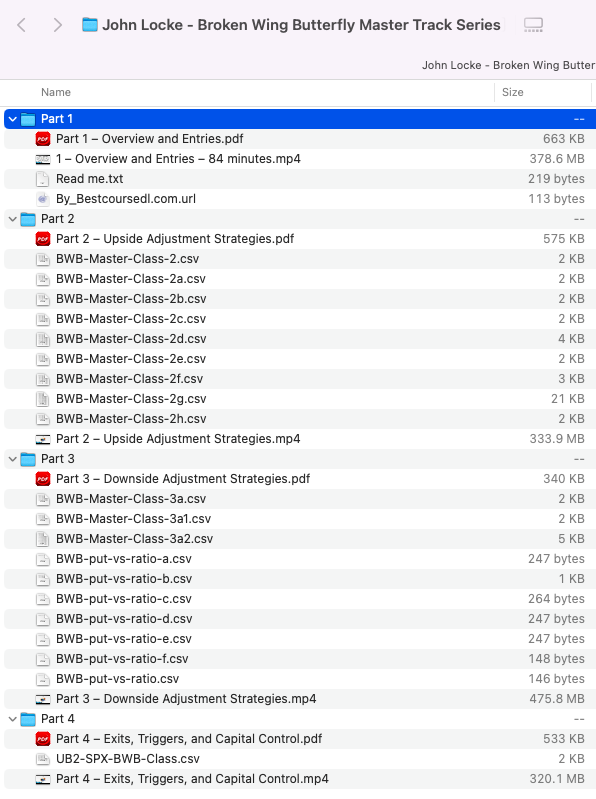
Task: Click the By_Bestcoursedl.com.url file icon
Action: point(43,199)
